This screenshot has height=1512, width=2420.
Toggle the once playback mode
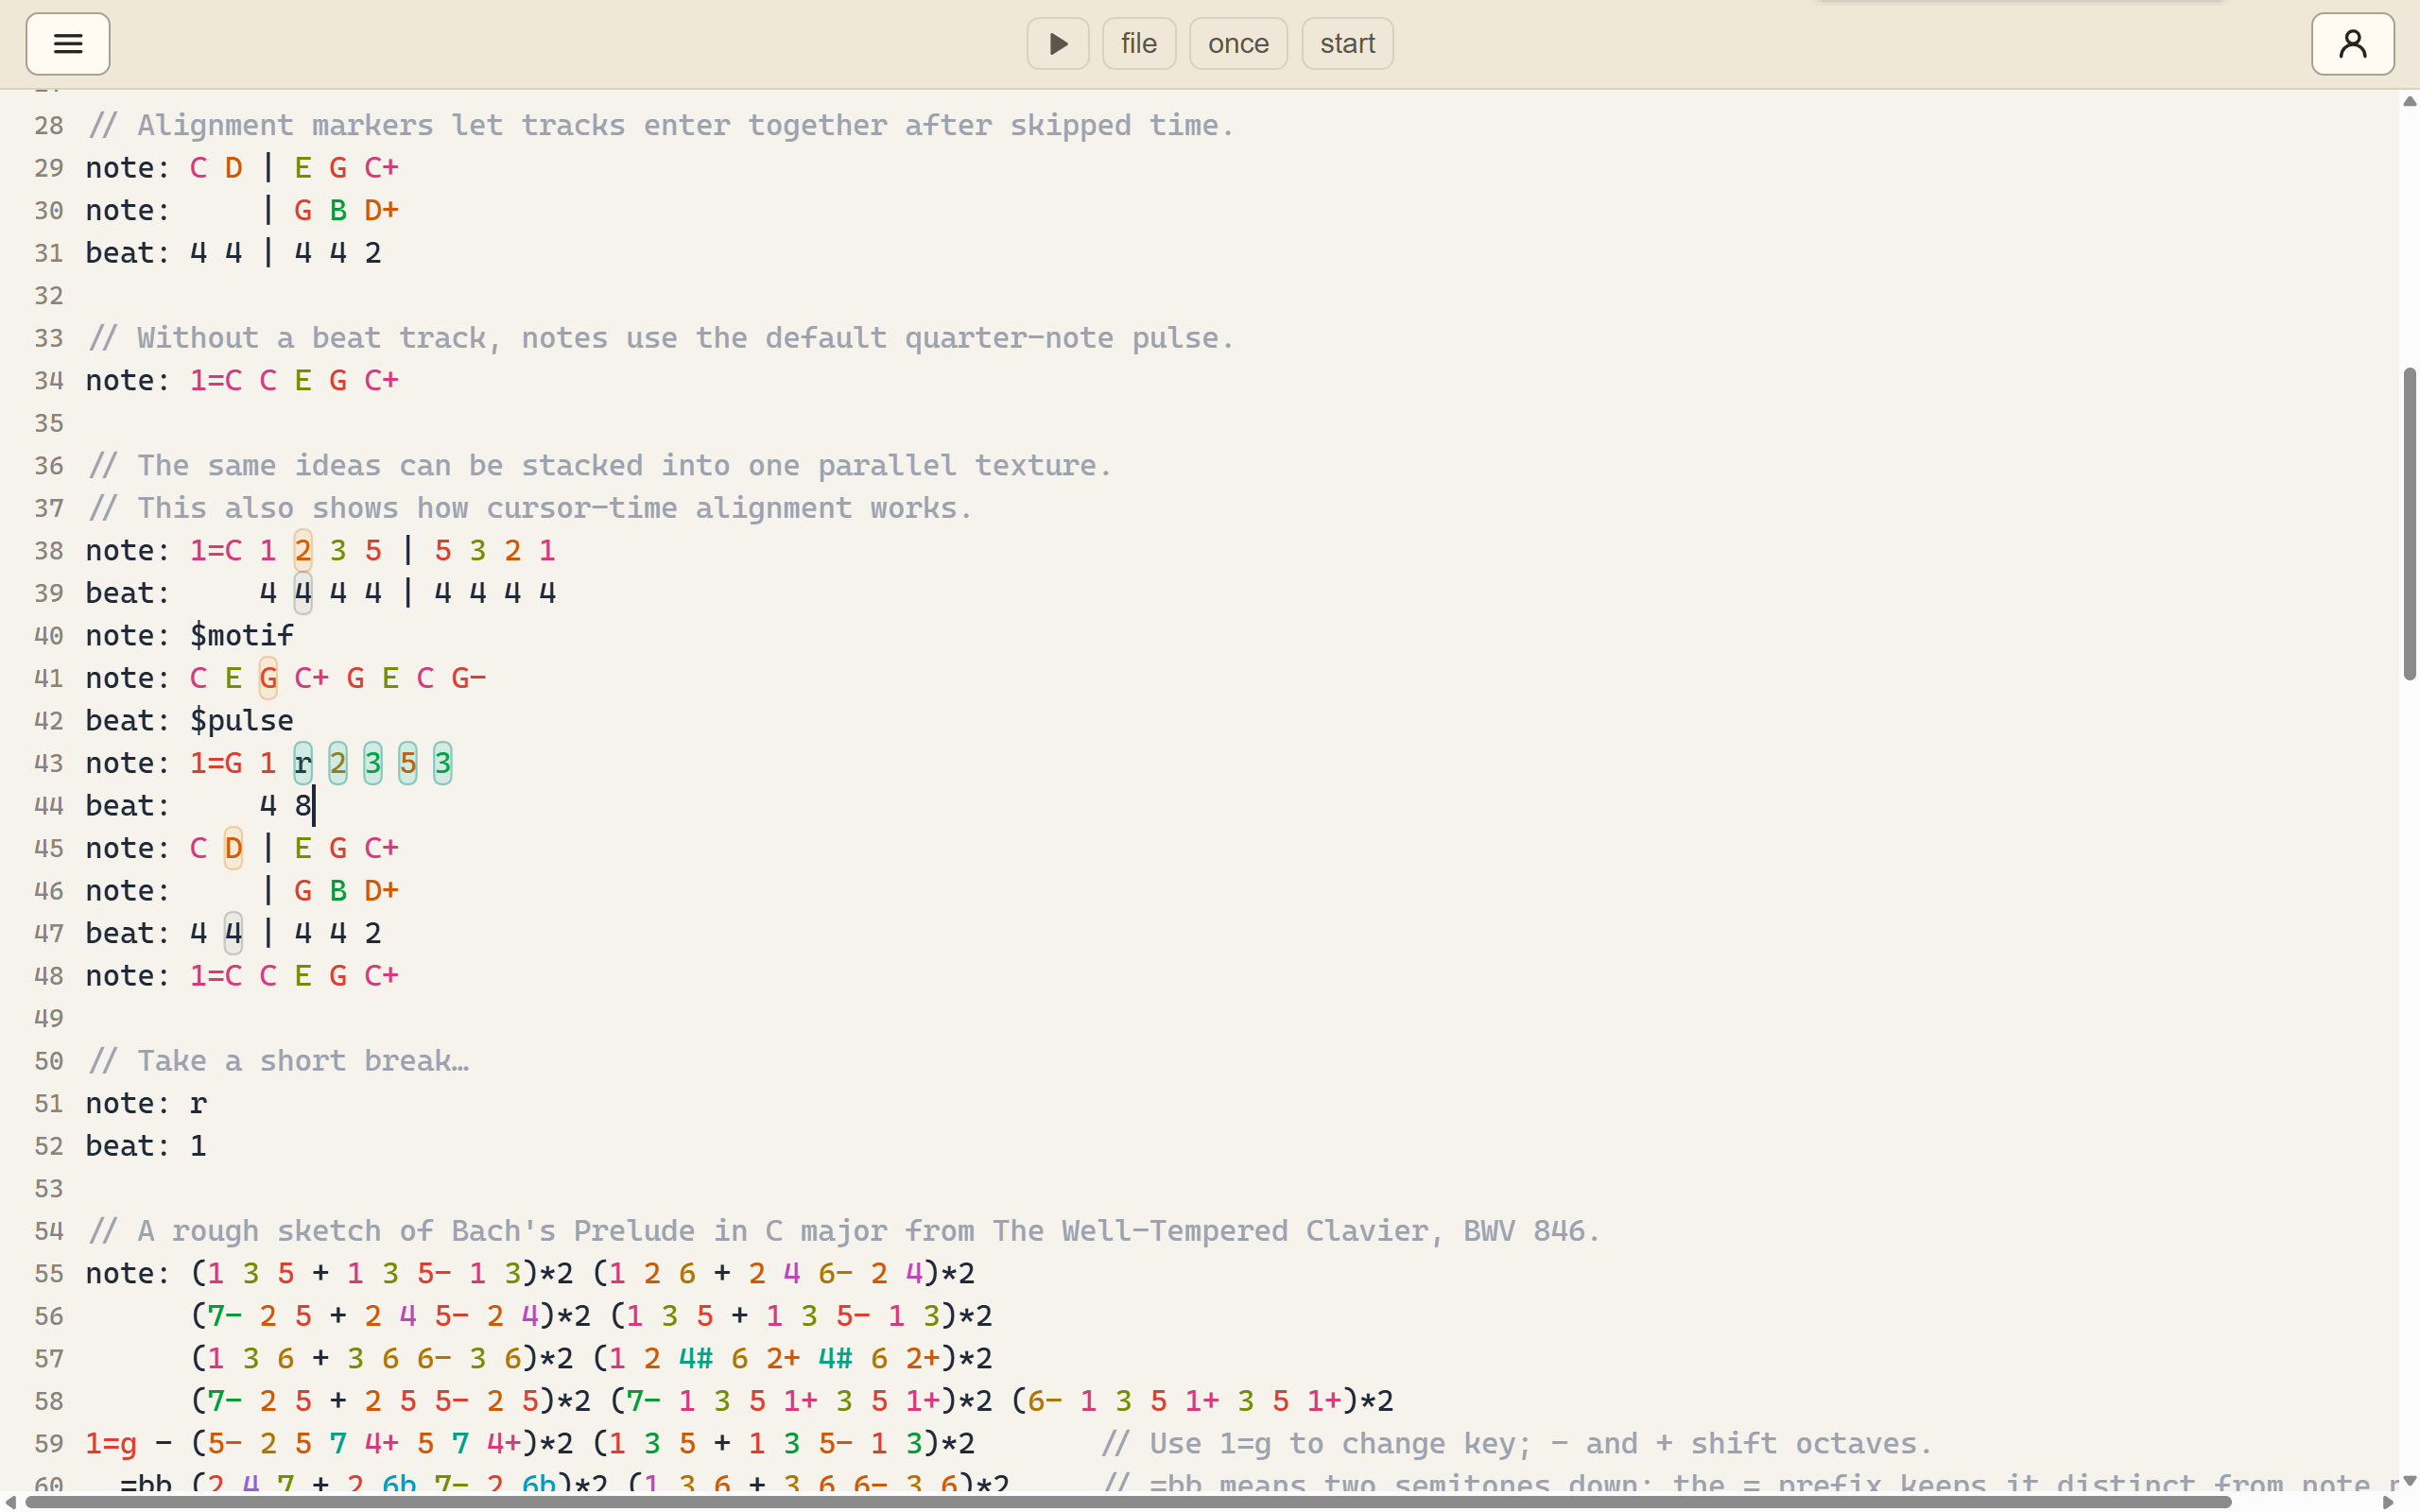(x=1238, y=44)
